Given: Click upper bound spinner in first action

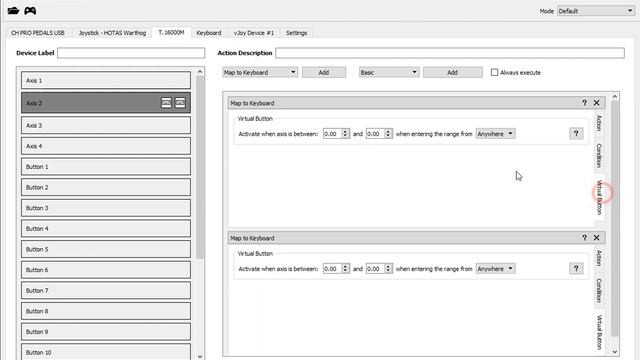Looking at the screenshot, I should pos(379,133).
